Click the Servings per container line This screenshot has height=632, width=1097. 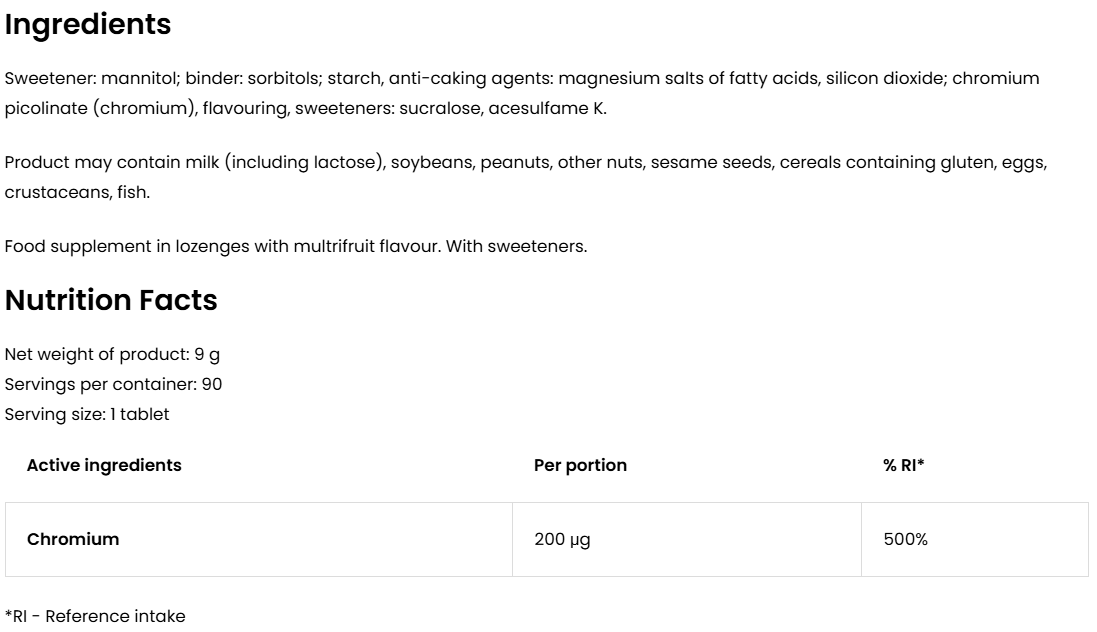[x=113, y=384]
